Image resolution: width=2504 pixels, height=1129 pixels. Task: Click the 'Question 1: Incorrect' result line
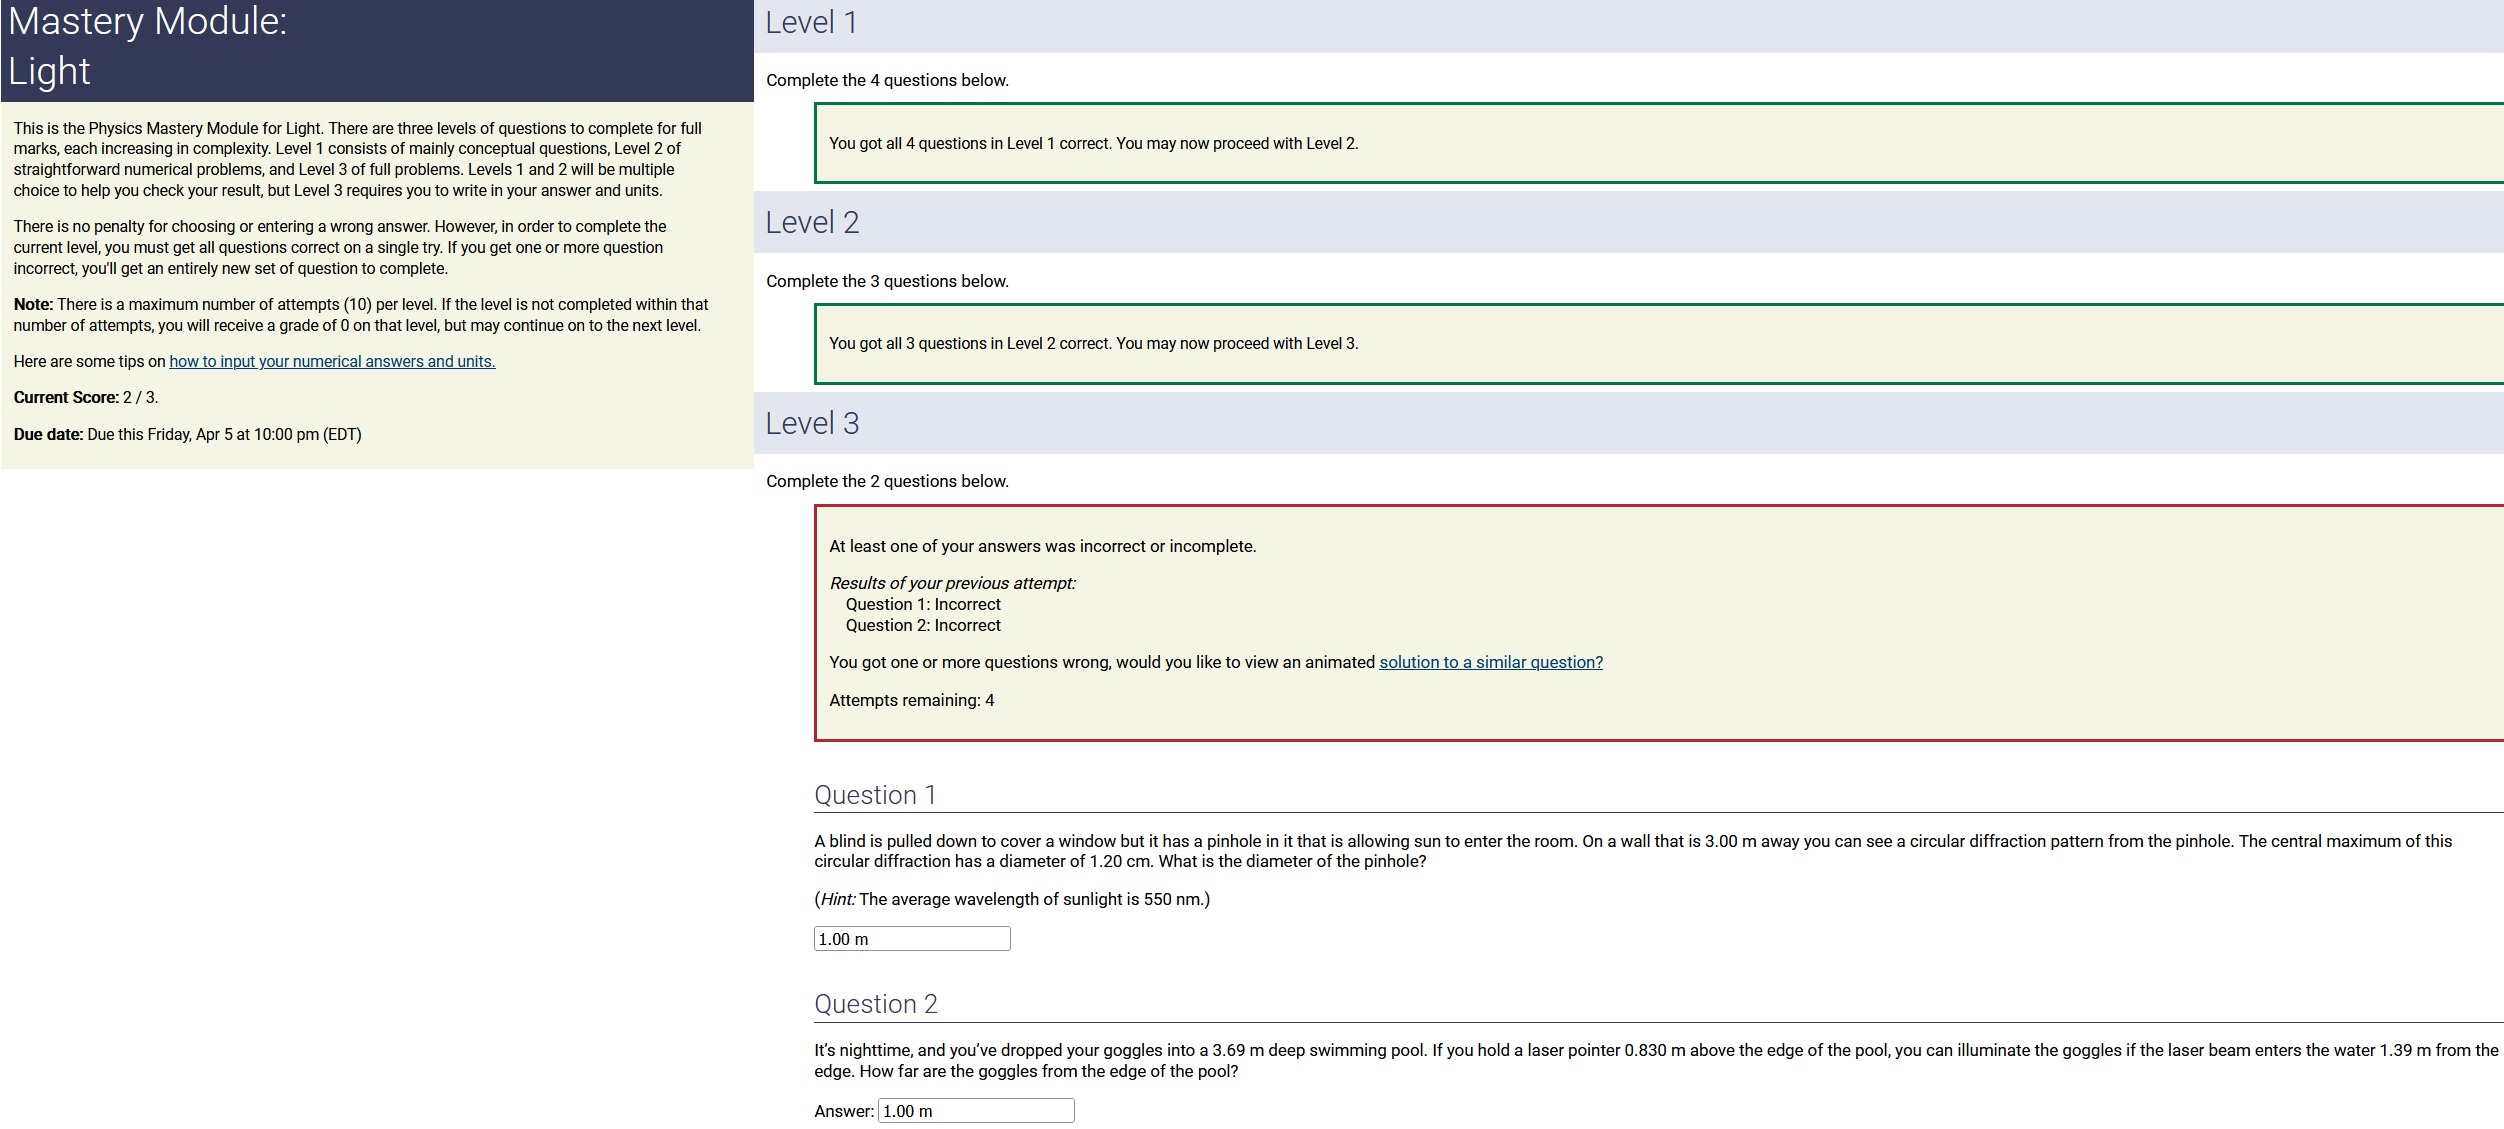pyautogui.click(x=922, y=604)
